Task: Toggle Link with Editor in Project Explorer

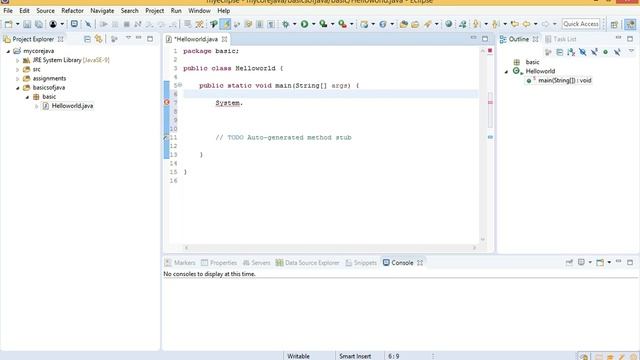Action: point(98,39)
